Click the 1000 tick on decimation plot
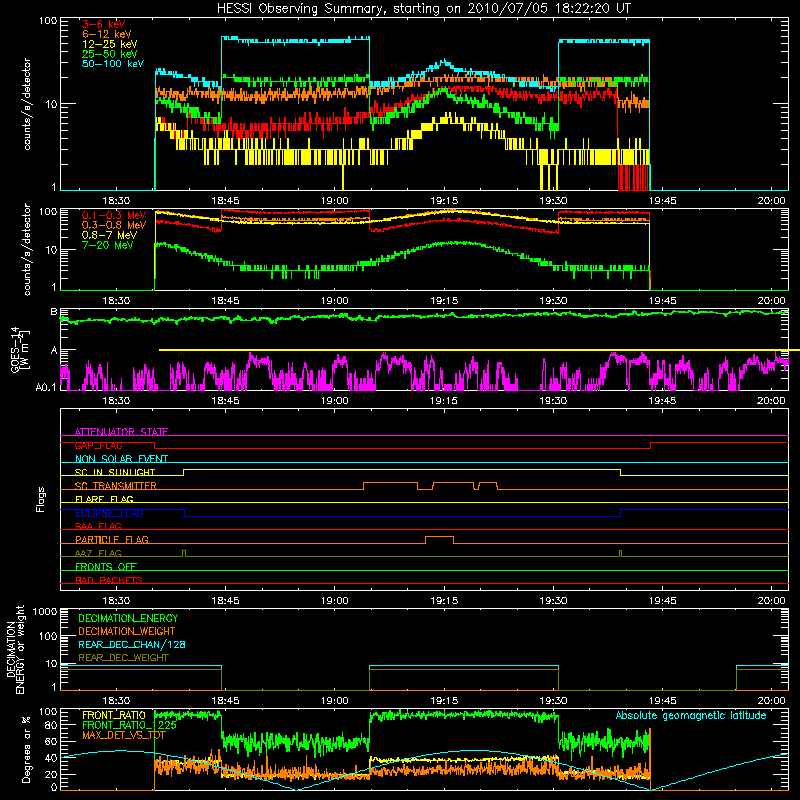Image resolution: width=800 pixels, height=800 pixels. click(45, 611)
